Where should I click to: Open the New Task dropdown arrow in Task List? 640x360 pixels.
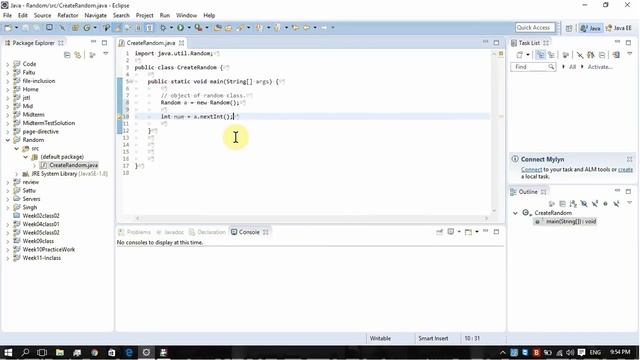point(528,55)
